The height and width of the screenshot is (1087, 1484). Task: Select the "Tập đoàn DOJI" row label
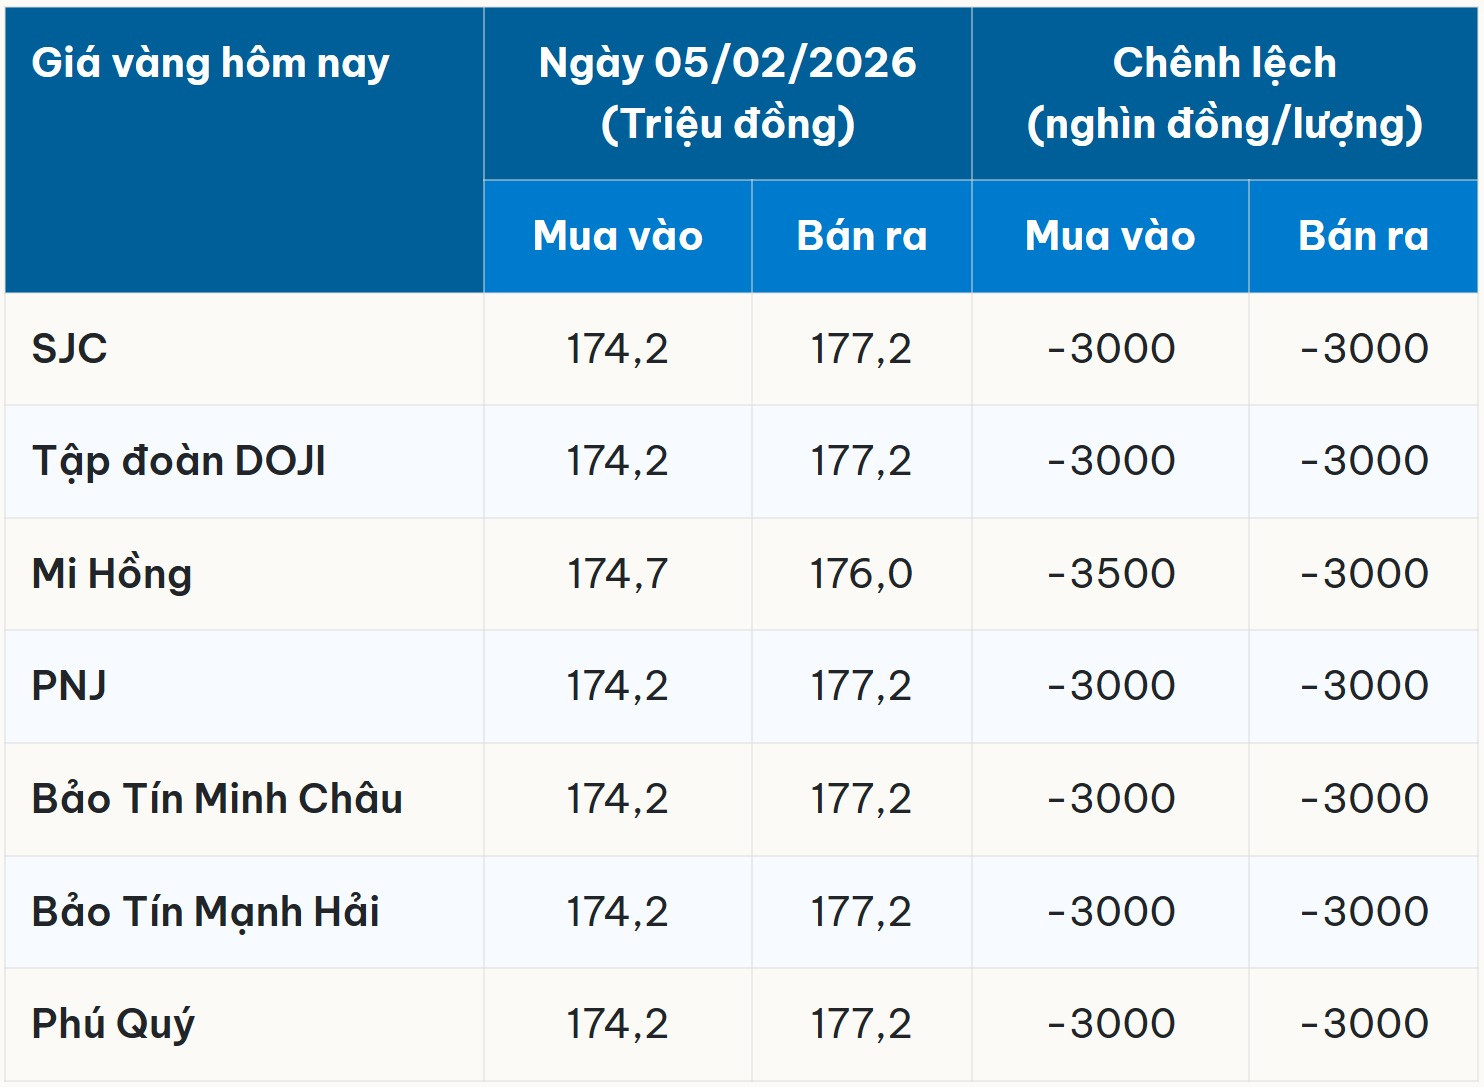(x=179, y=461)
